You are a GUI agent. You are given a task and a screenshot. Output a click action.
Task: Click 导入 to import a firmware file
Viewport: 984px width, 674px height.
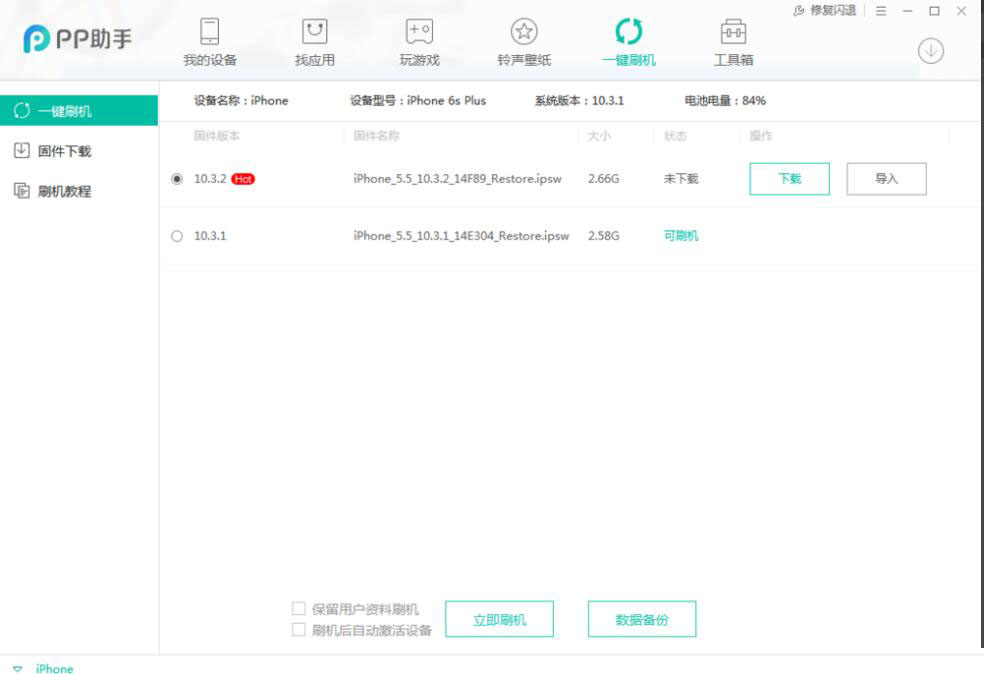pyautogui.click(x=888, y=177)
